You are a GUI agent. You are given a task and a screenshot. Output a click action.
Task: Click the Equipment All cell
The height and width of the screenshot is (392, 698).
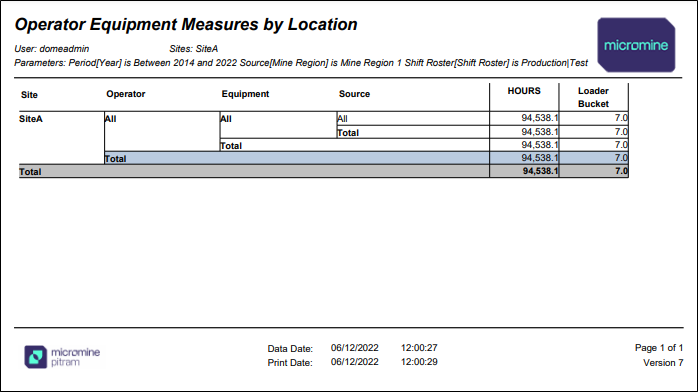point(226,119)
